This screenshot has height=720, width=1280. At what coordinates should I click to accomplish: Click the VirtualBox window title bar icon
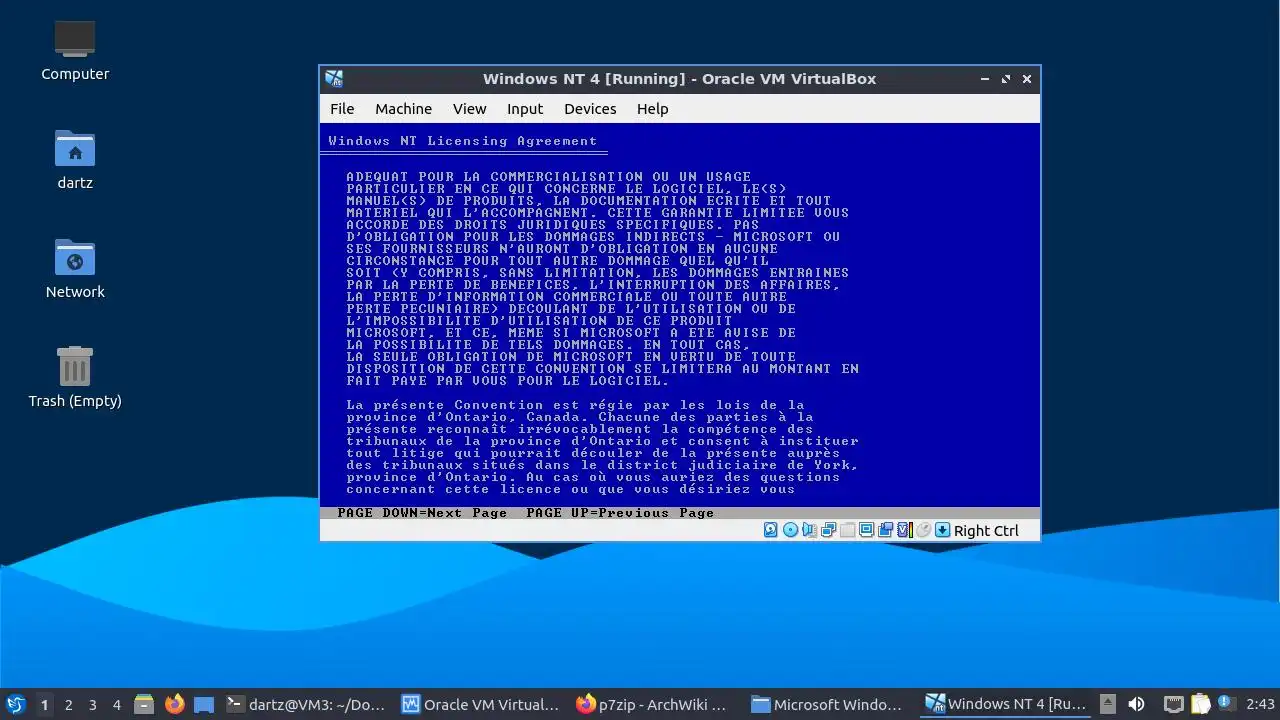(x=334, y=79)
